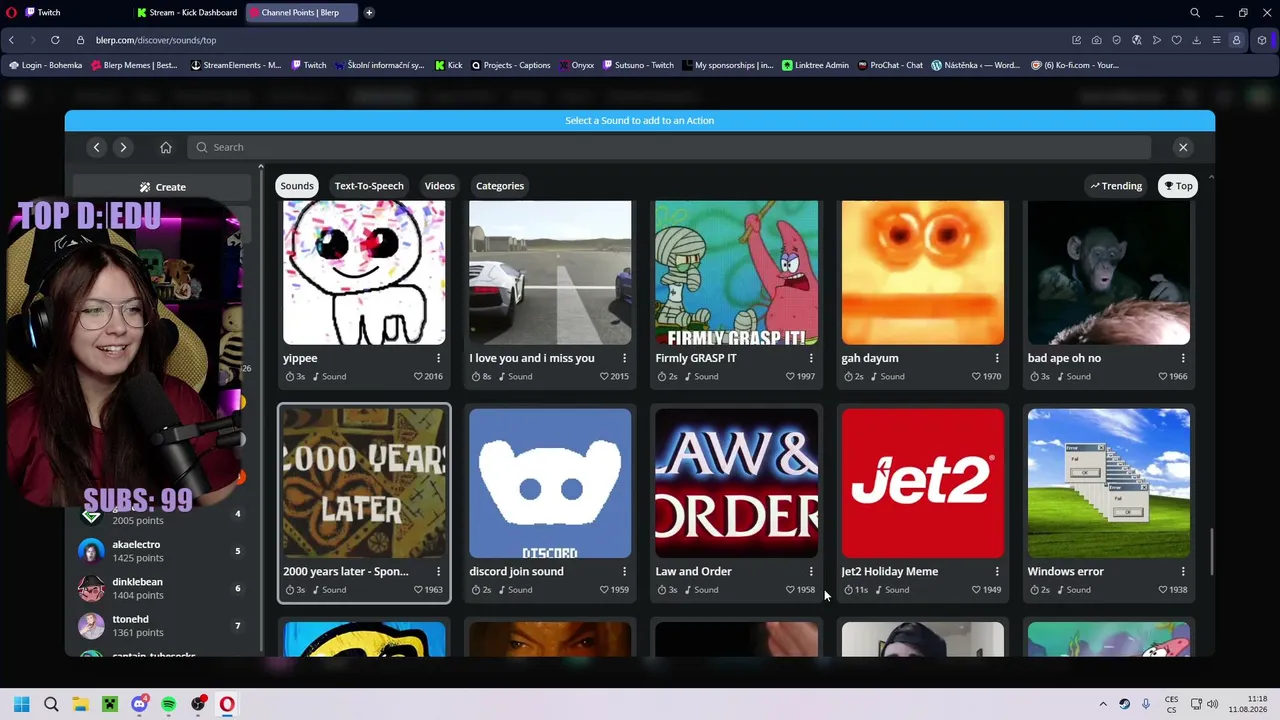
Task: Click the browser address bar URL
Action: point(156,40)
